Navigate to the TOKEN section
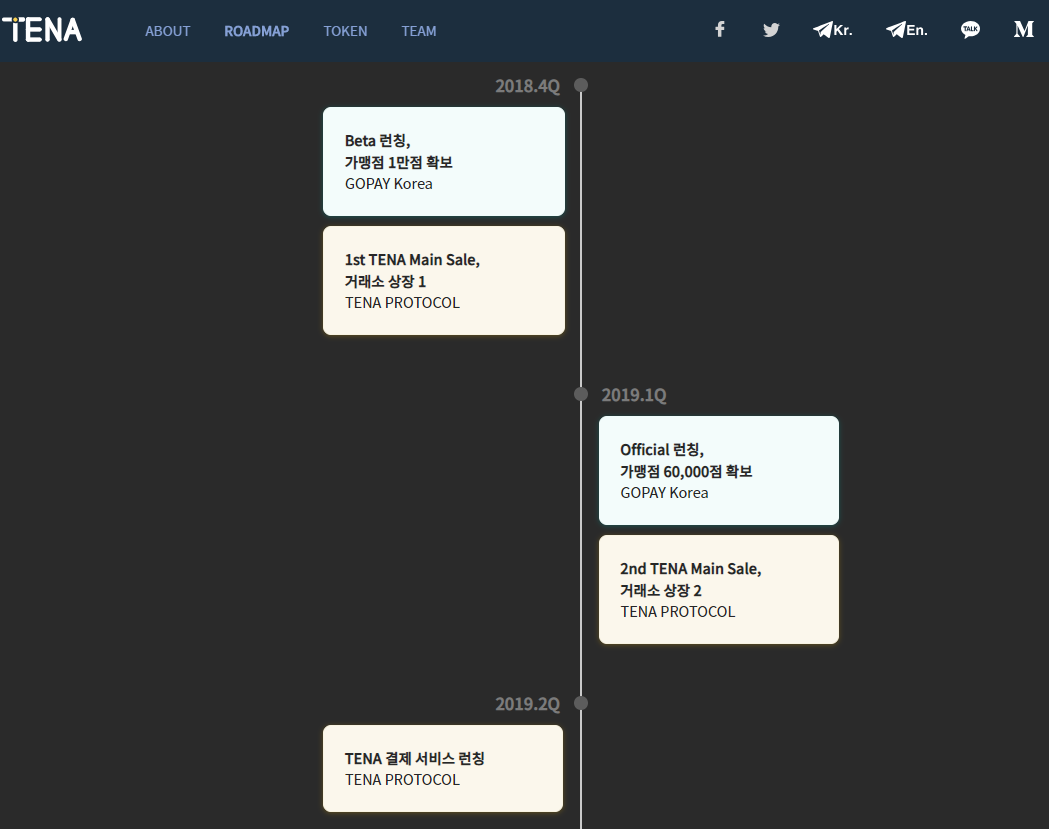 pos(345,31)
